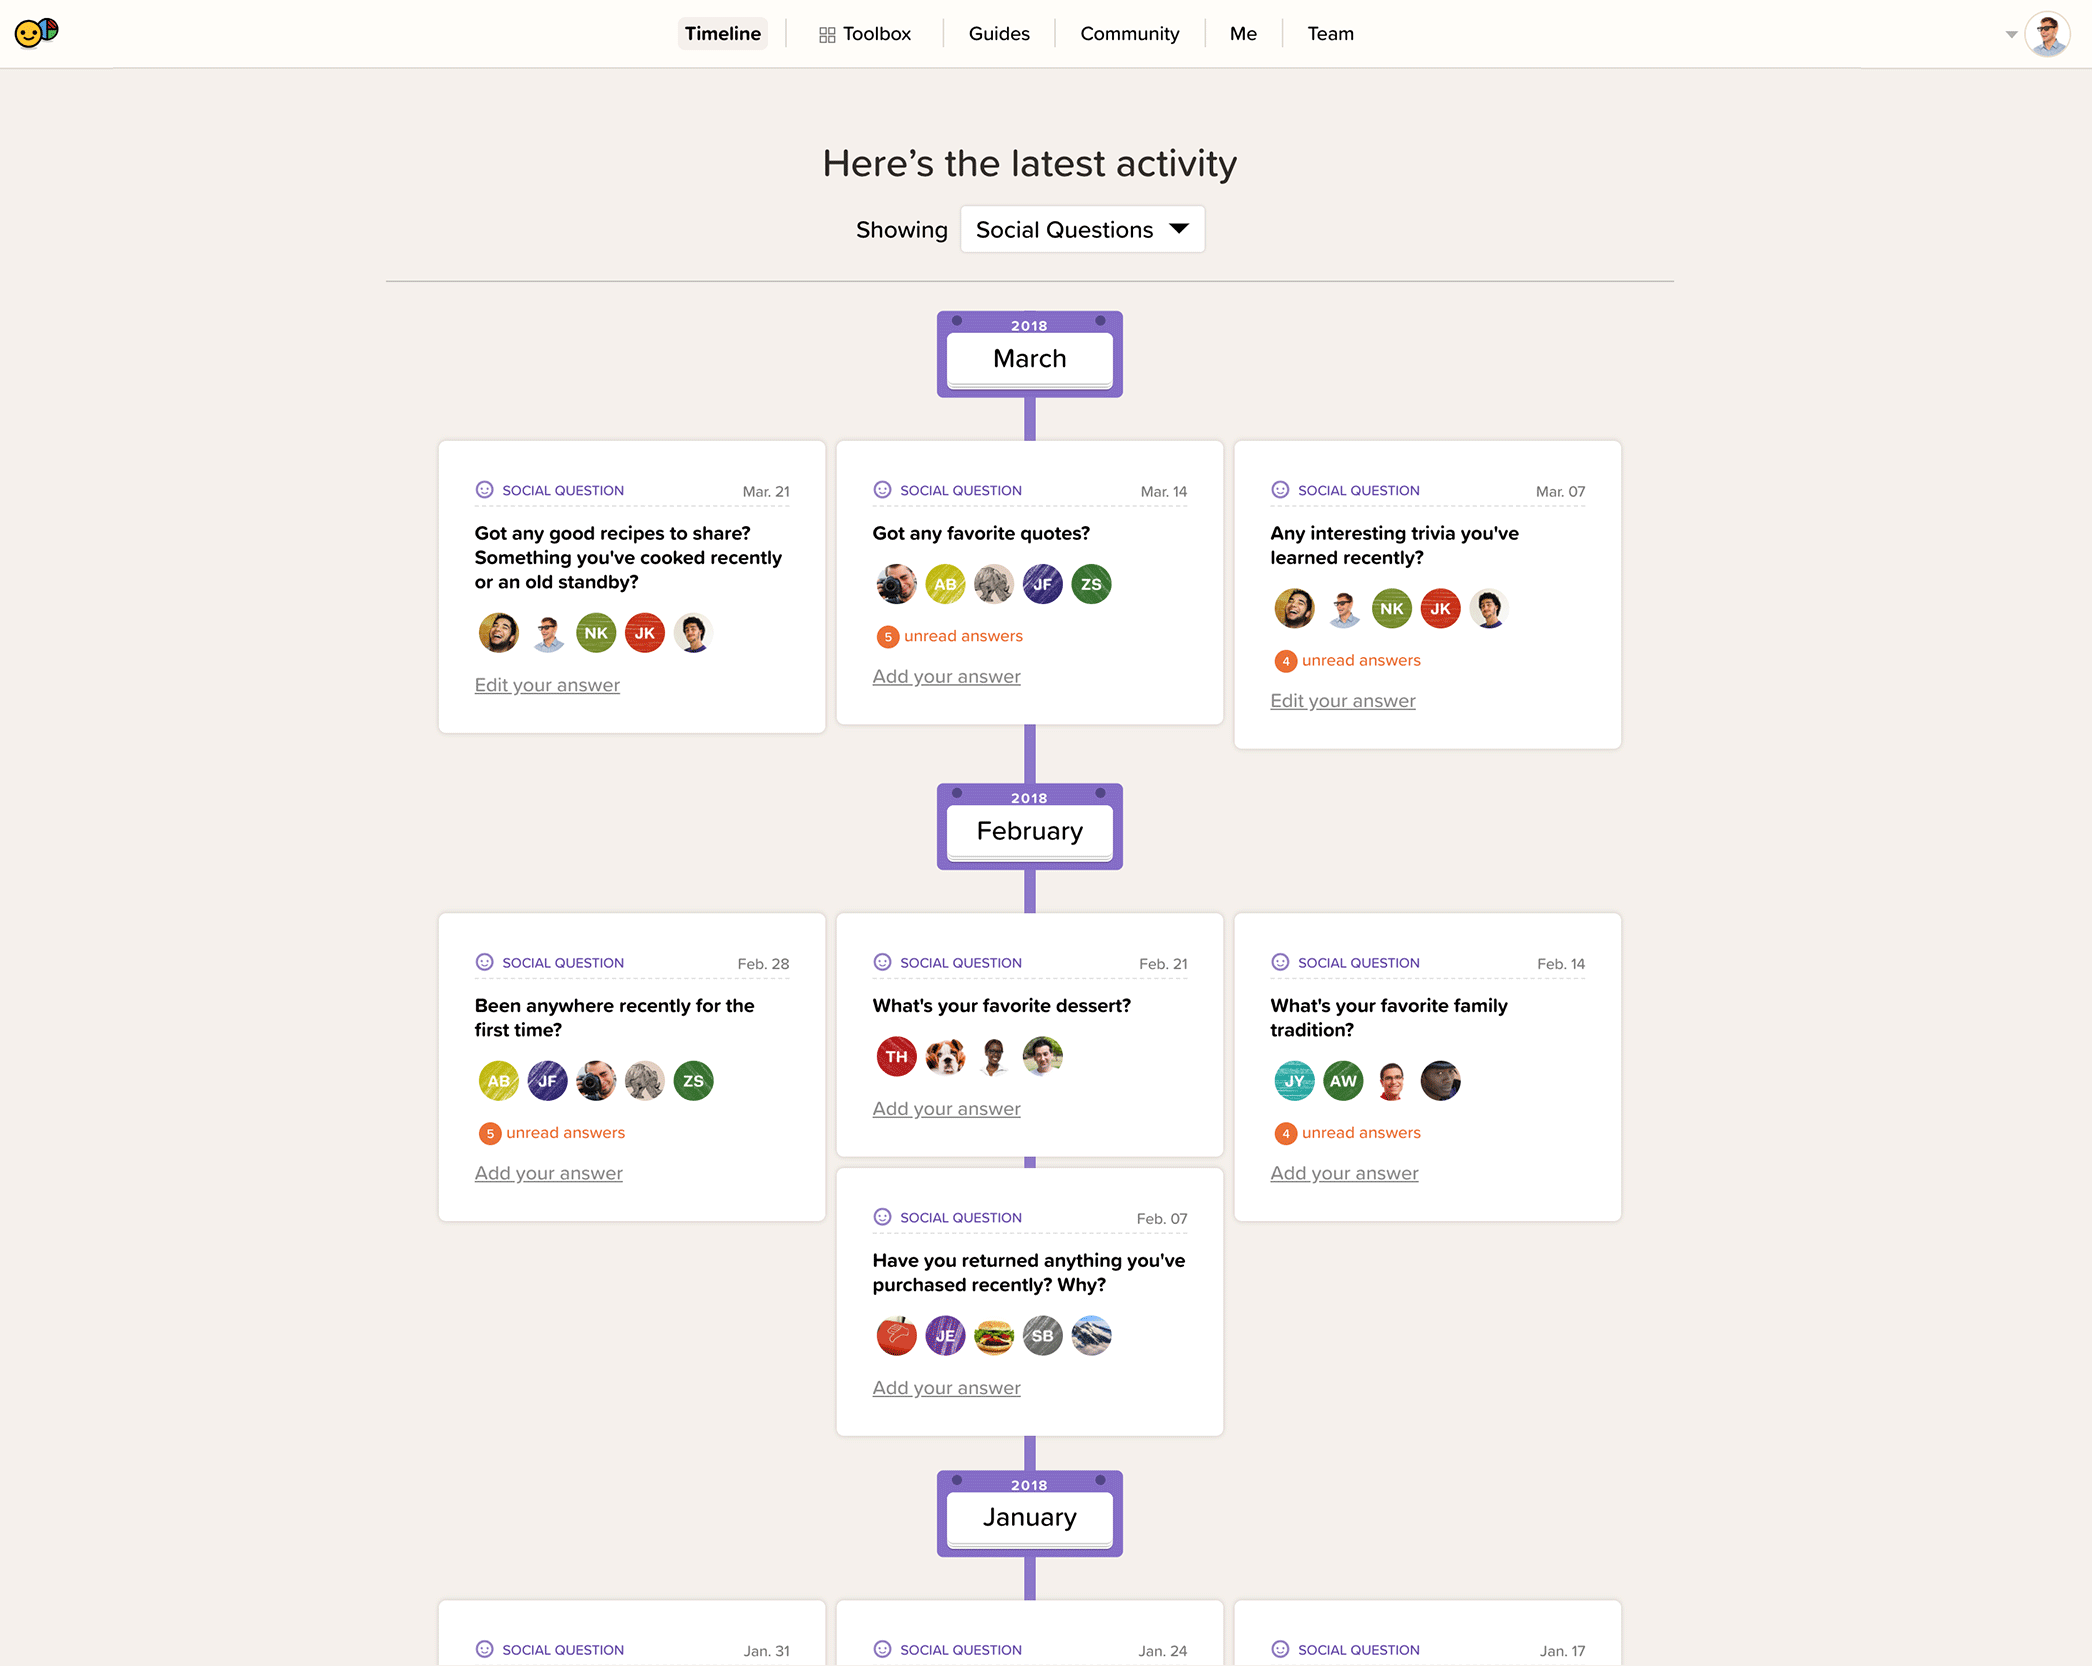Click the TH avatar on dessert question
Image resolution: width=2092 pixels, height=1666 pixels.
coord(896,1056)
